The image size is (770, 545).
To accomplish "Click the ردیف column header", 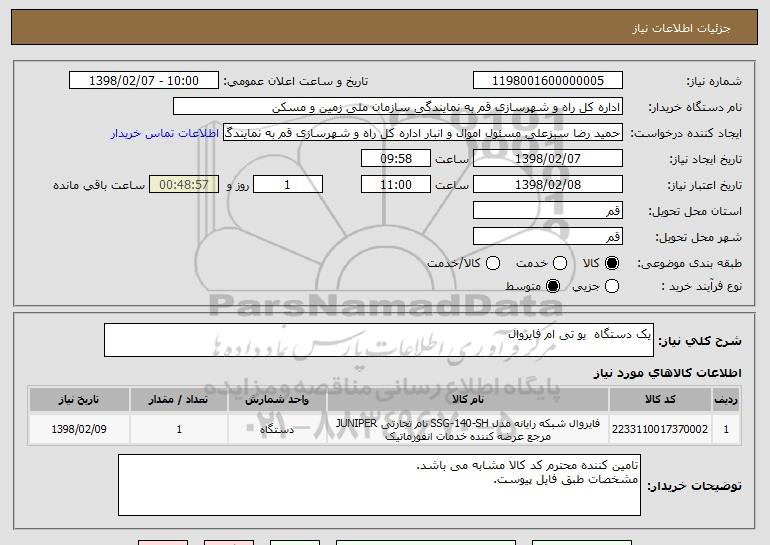I will click(726, 400).
